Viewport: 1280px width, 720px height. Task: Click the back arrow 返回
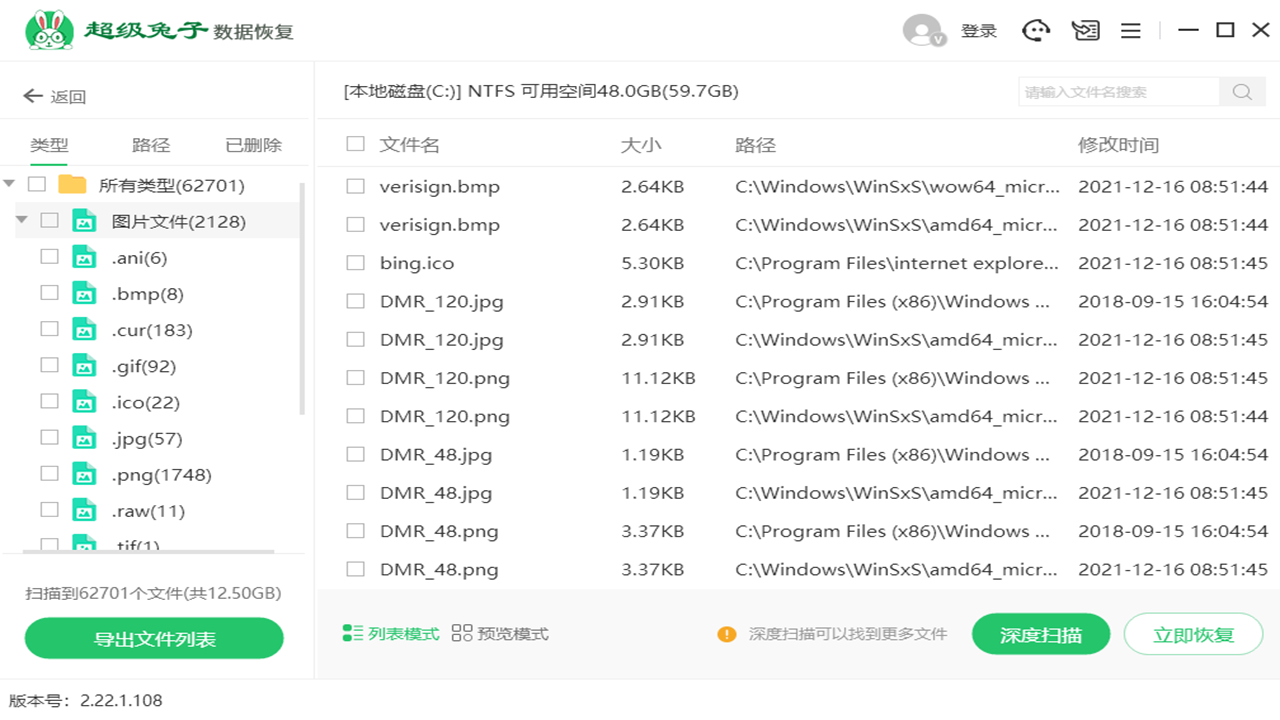click(x=54, y=97)
